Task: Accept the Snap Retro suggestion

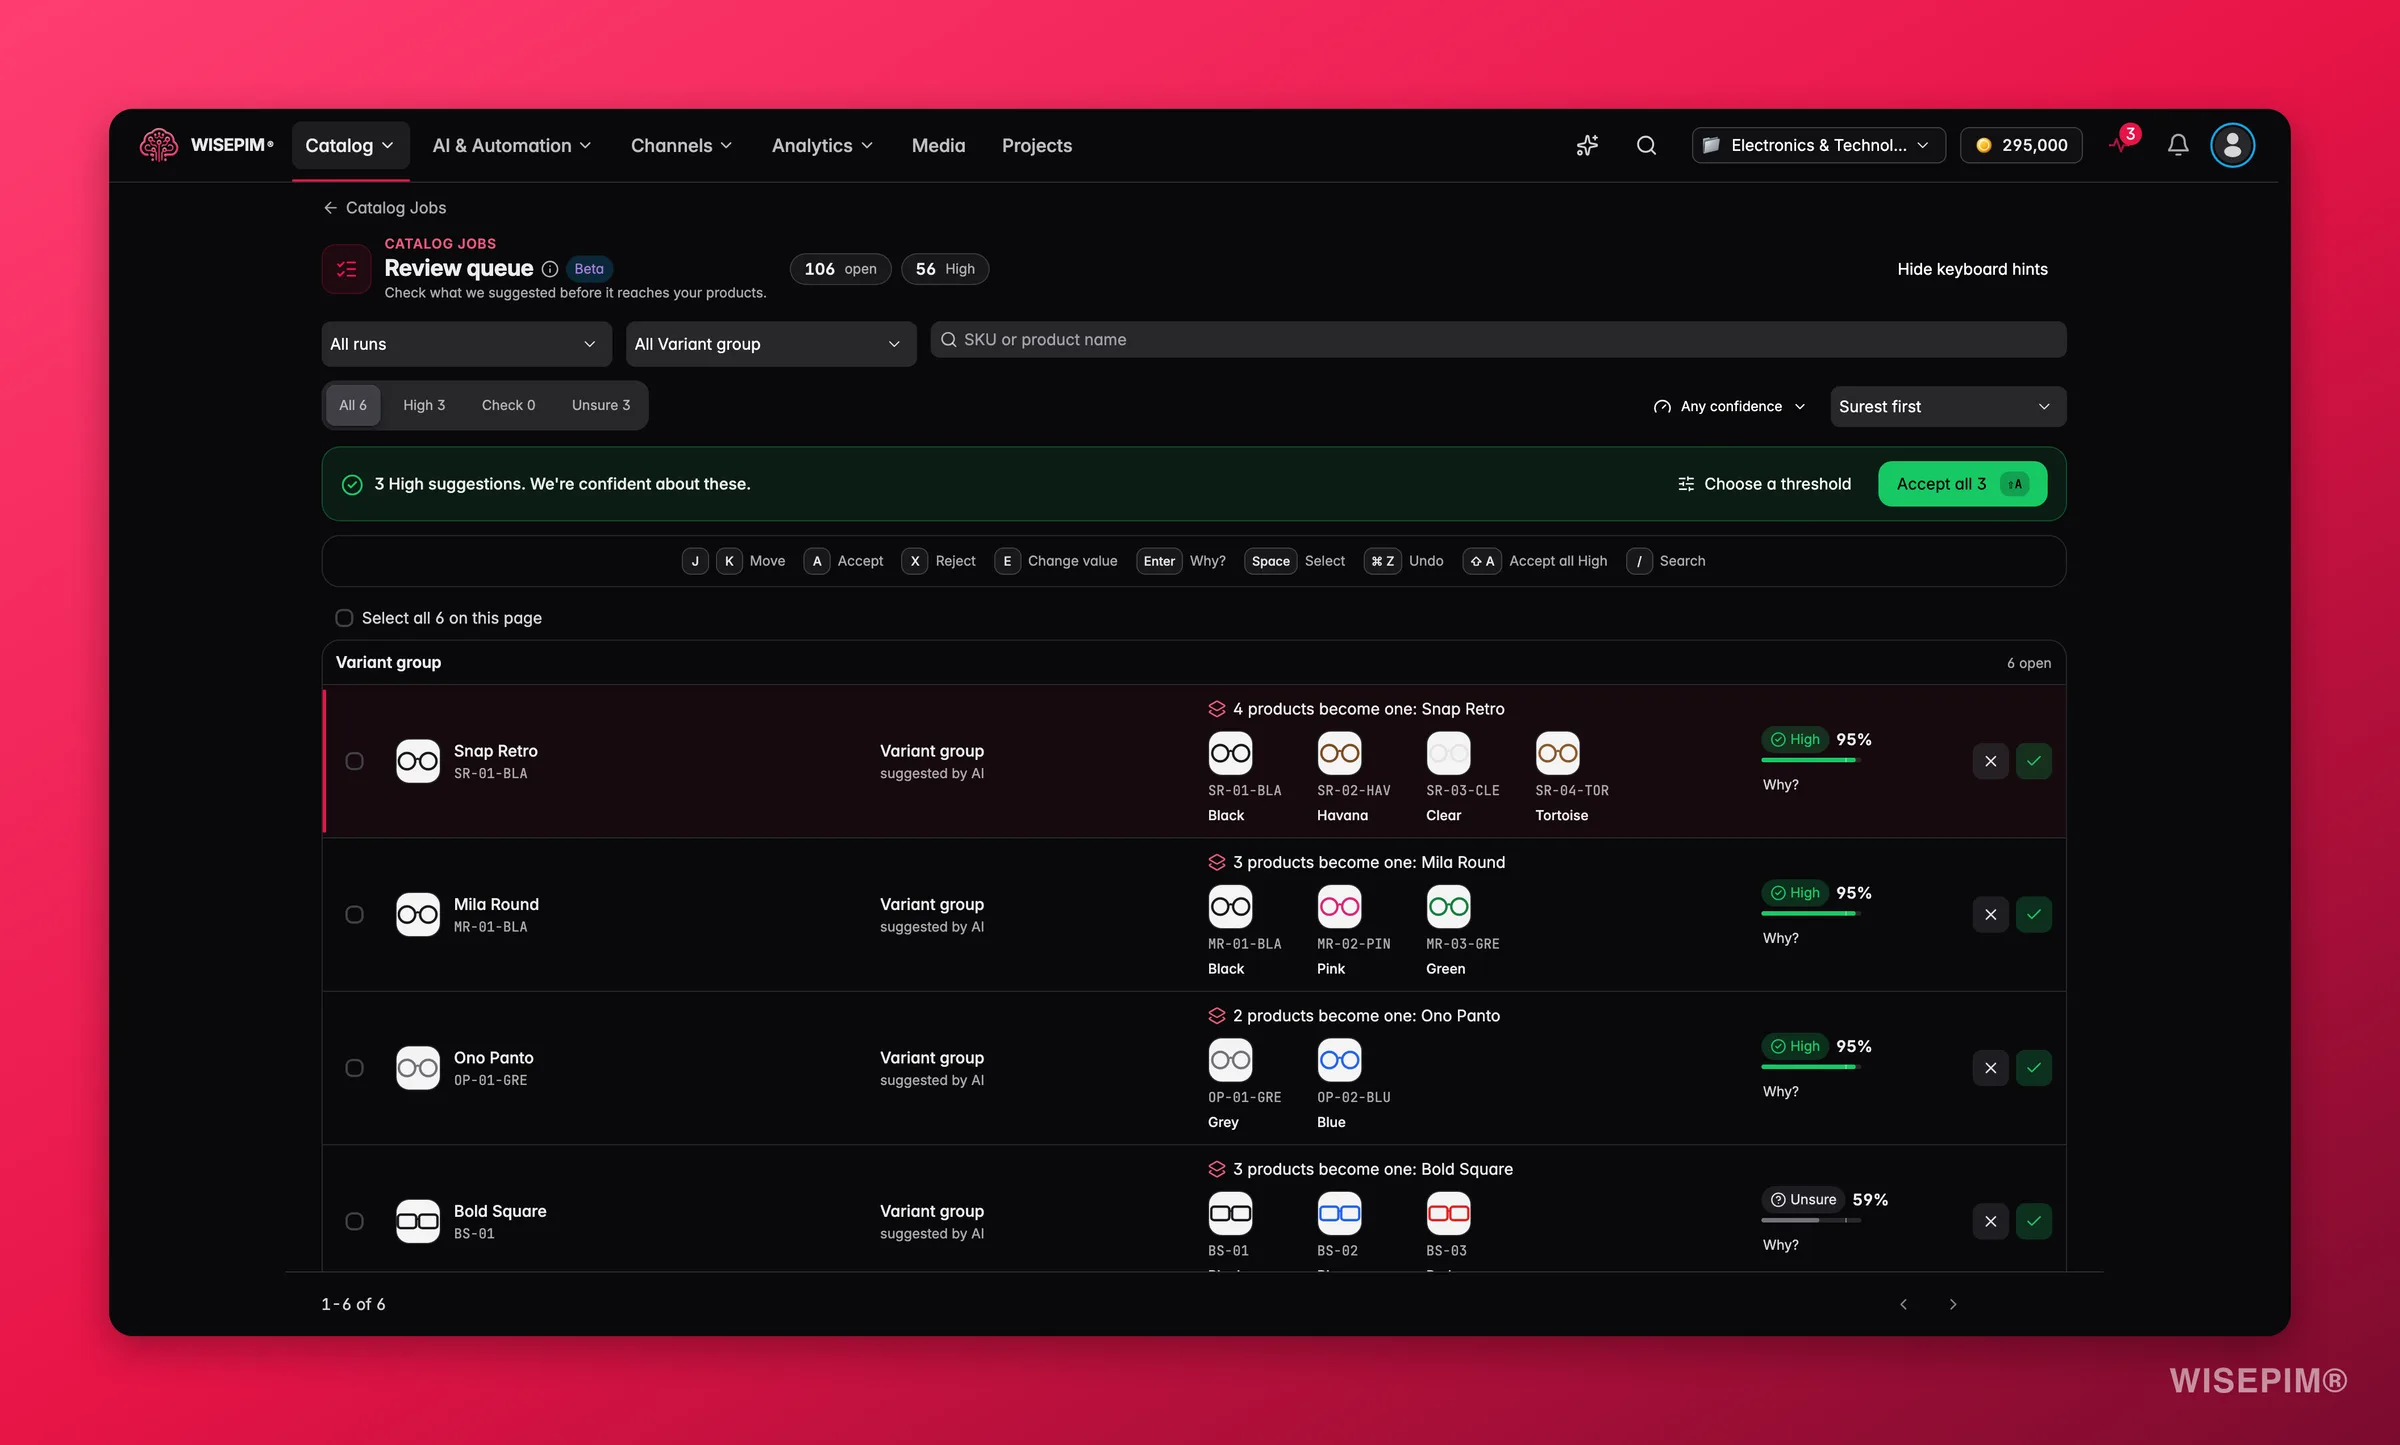Action: tap(2033, 761)
